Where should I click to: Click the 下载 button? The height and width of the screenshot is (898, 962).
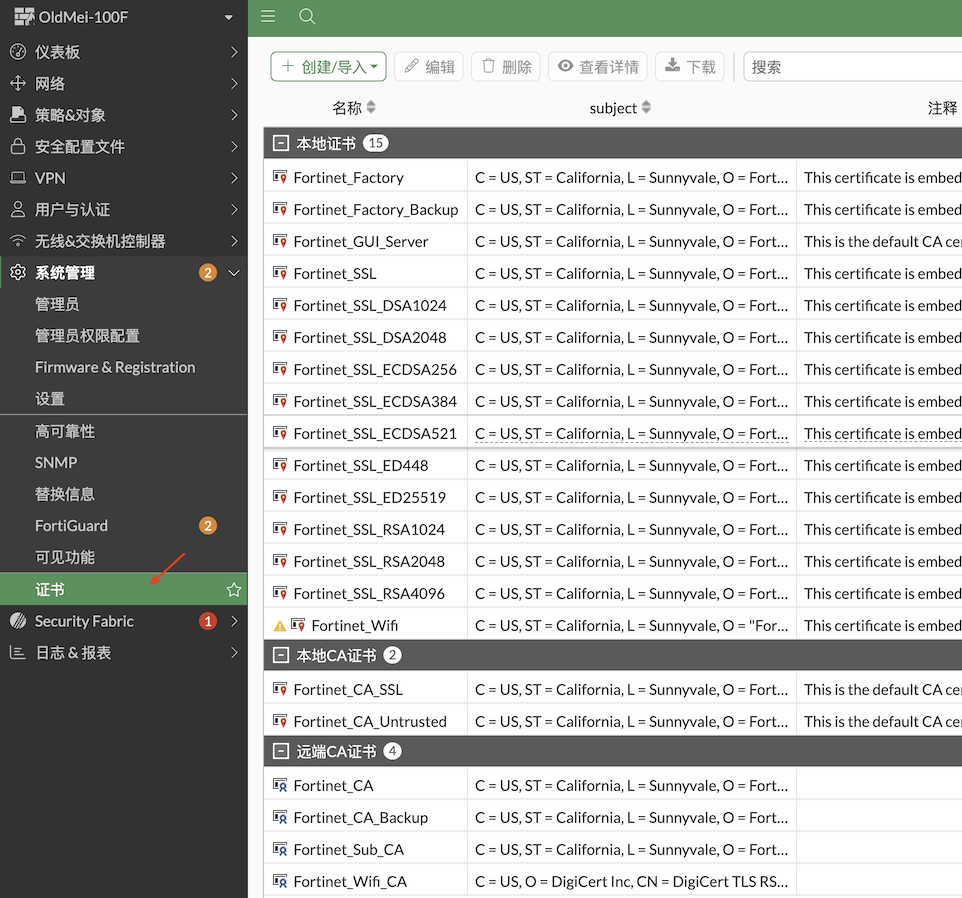[x=690, y=66]
